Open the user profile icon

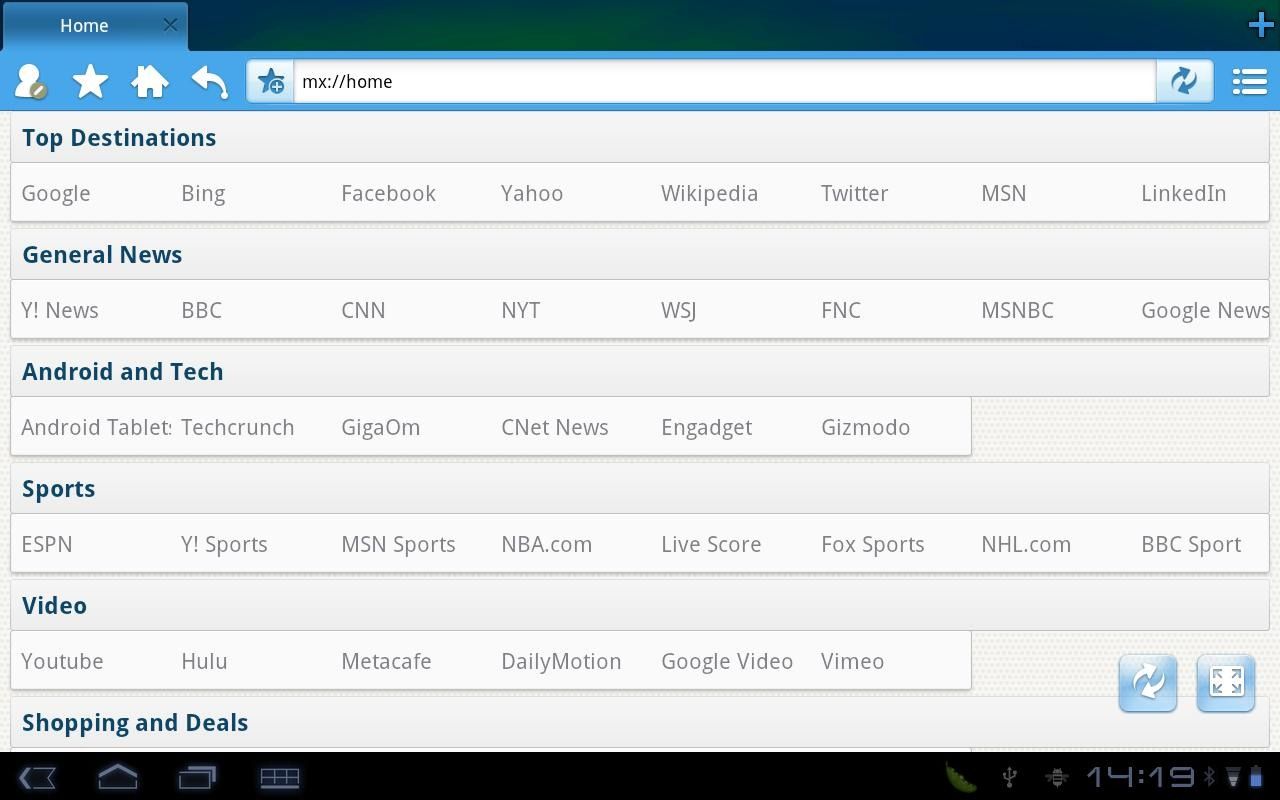(x=29, y=82)
